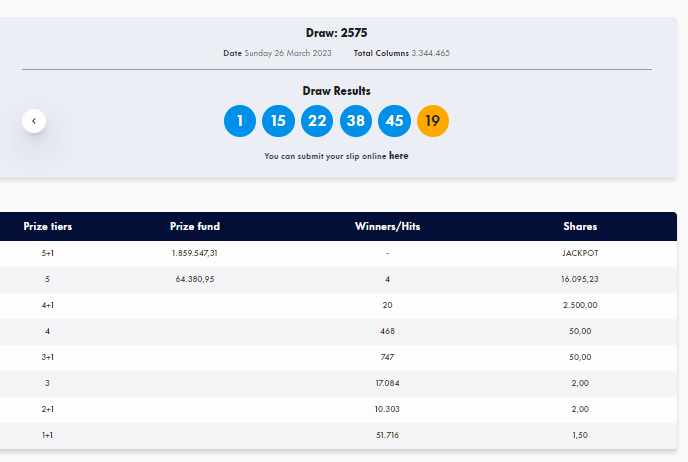Click the Sunday 26 March 2023 date text
This screenshot has width=688, height=462.
pyautogui.click(x=288, y=53)
